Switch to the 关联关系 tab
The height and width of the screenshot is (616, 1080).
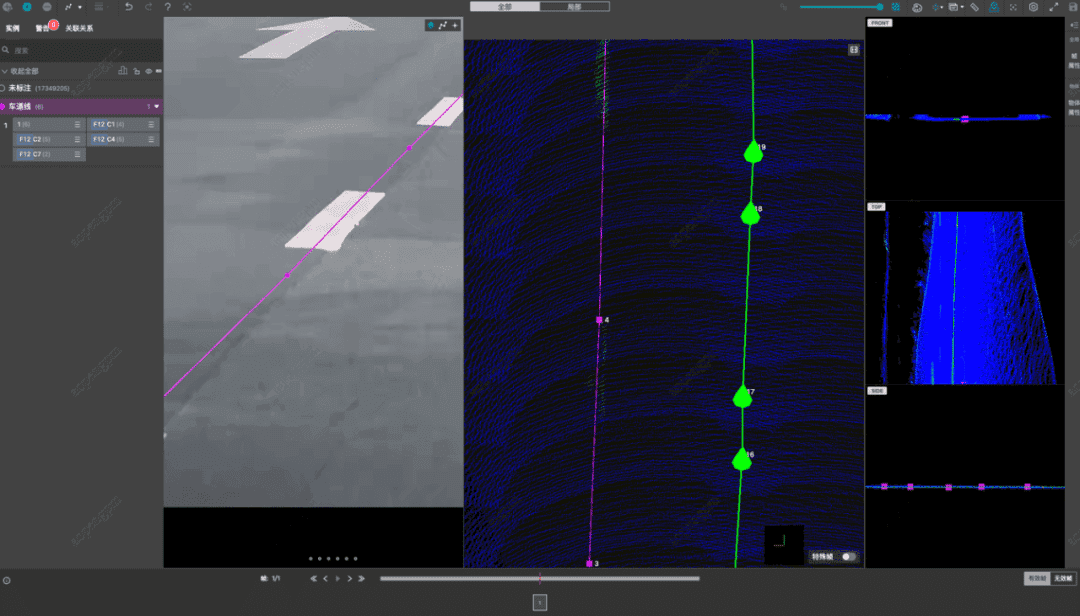click(x=79, y=28)
